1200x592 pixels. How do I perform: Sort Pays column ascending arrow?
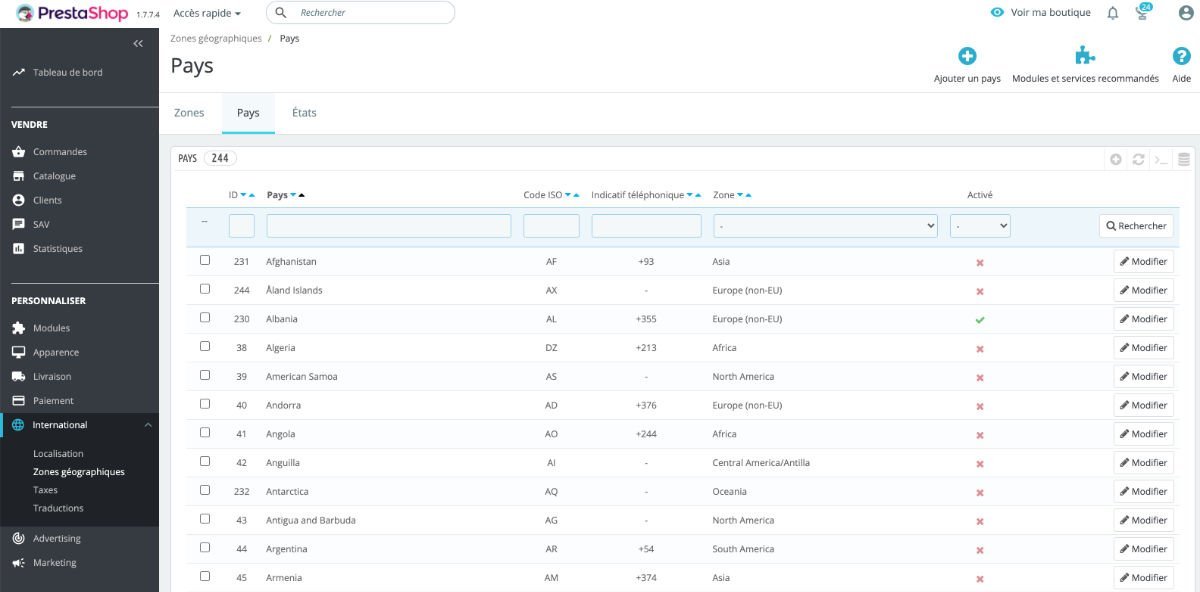[x=301, y=195]
